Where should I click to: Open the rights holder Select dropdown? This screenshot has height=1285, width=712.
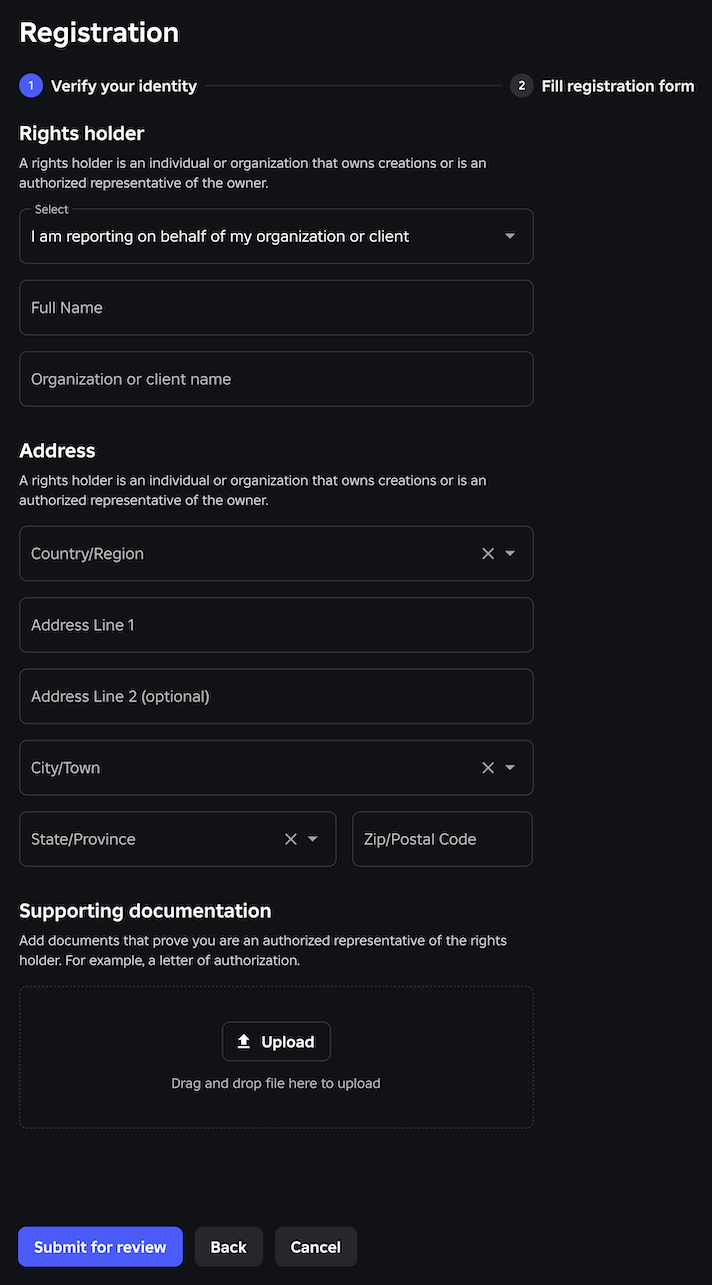click(276, 236)
